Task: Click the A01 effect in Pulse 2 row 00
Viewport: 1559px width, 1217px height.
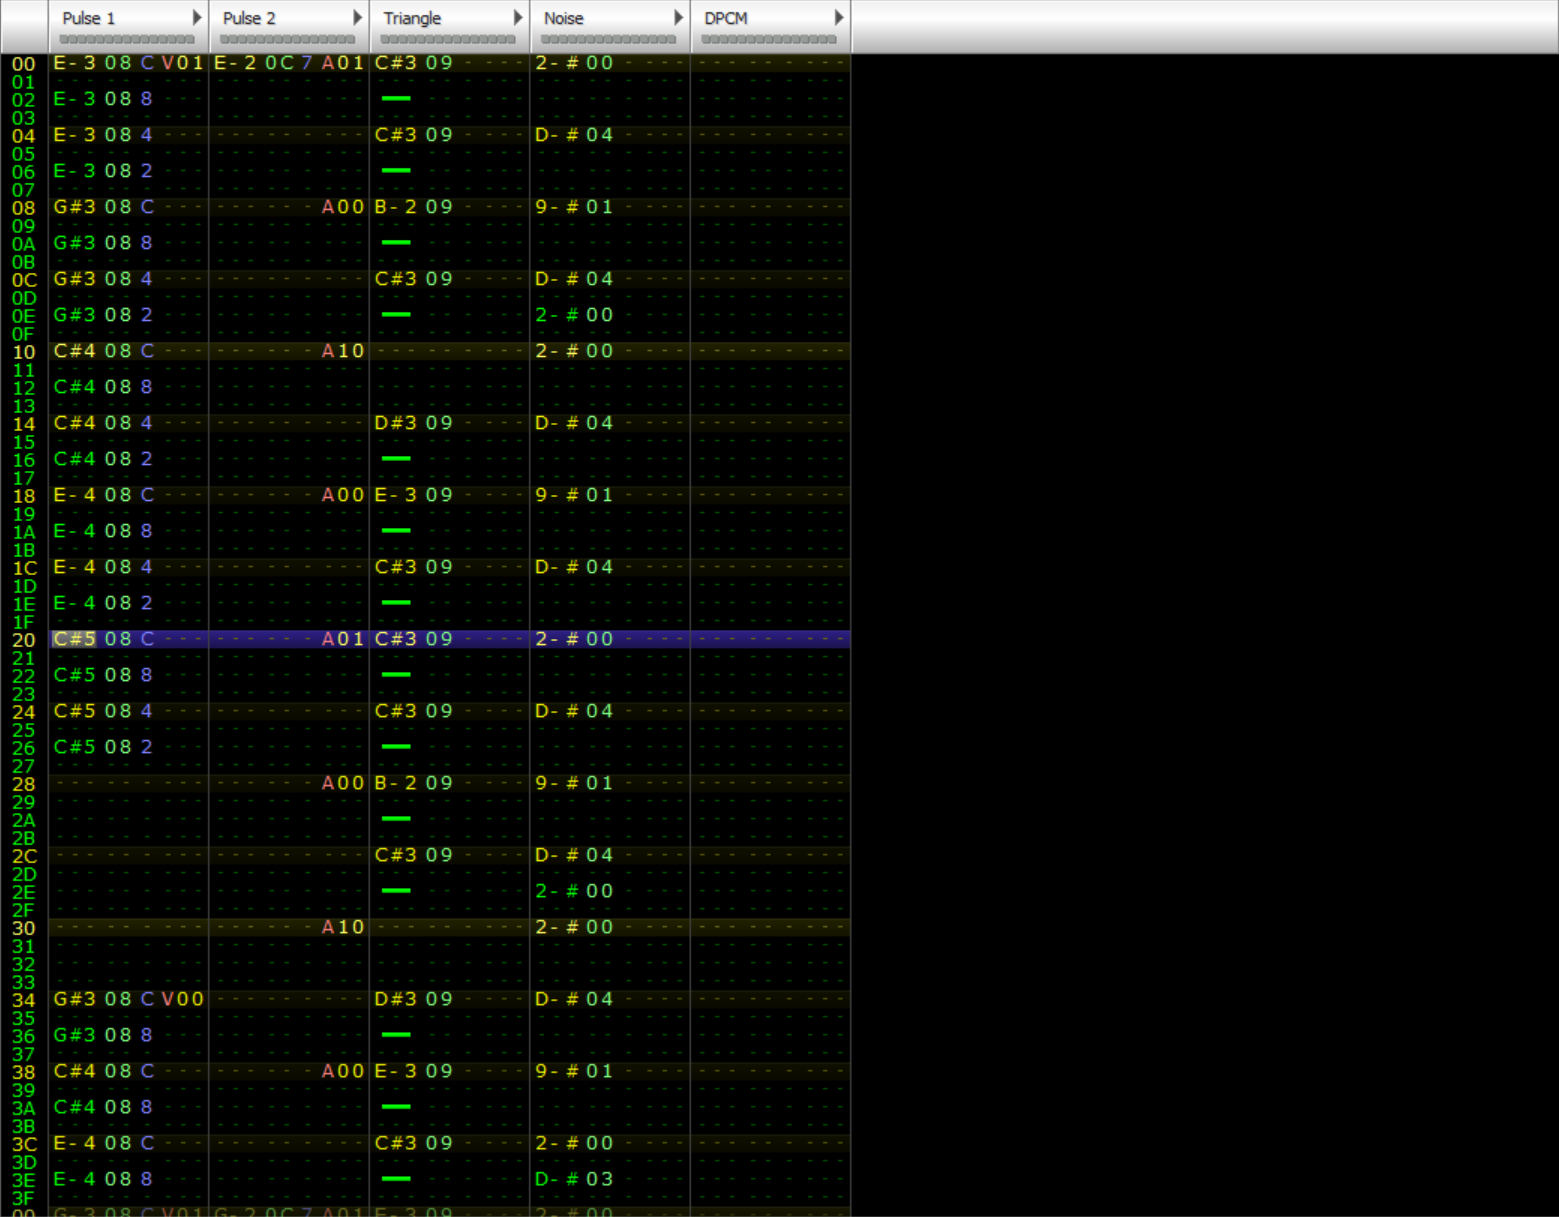Action: pos(341,62)
